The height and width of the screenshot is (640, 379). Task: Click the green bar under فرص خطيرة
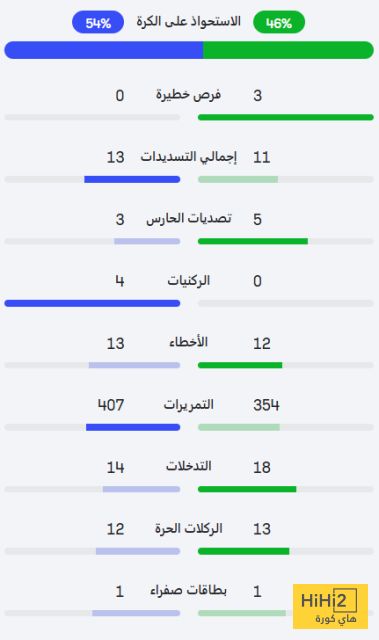286,118
